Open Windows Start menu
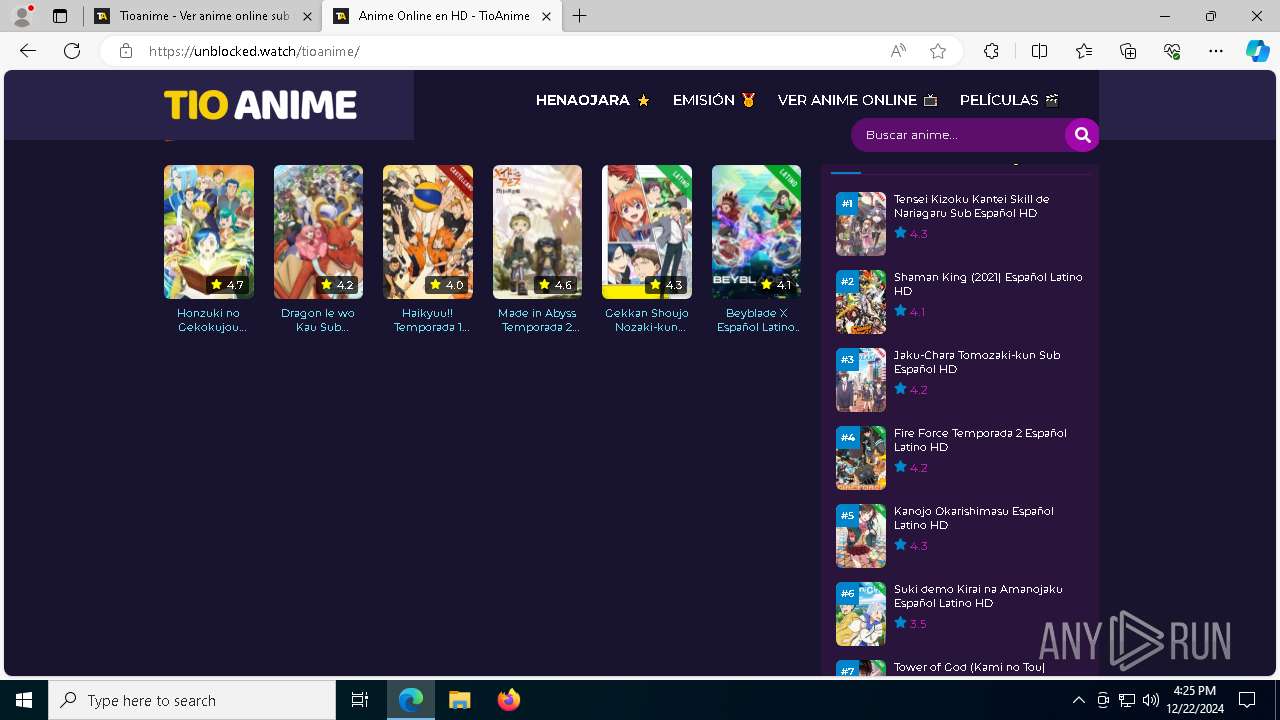The width and height of the screenshot is (1280, 720). pos(24,700)
